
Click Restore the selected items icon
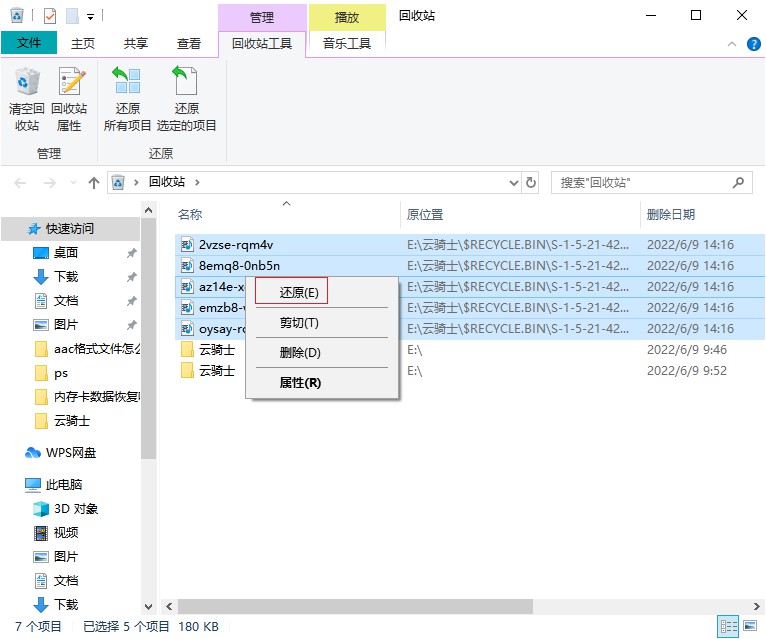pos(186,81)
